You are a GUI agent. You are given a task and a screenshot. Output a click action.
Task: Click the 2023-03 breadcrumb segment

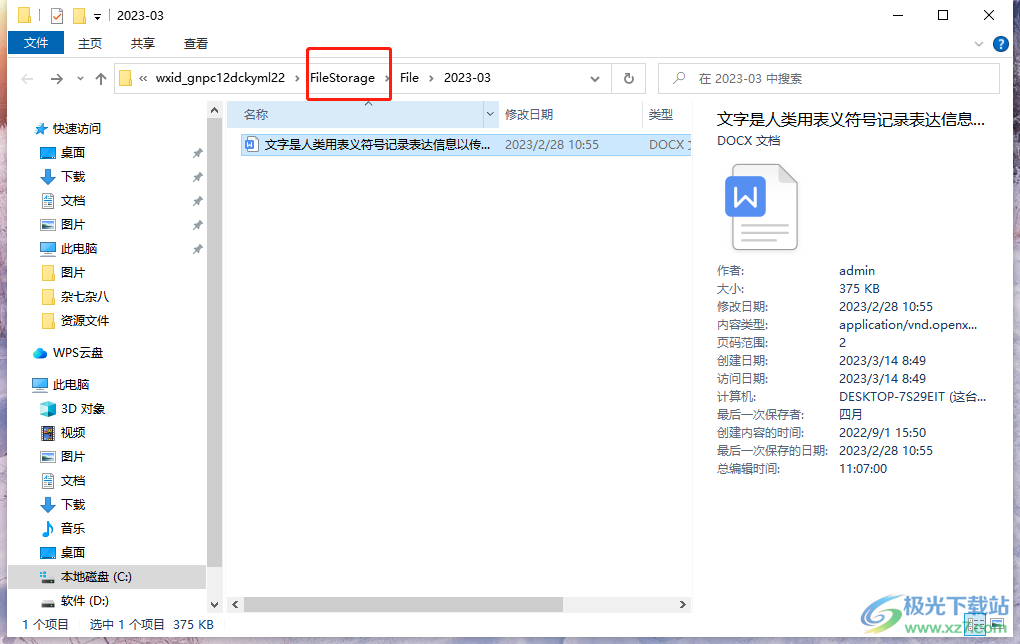click(467, 78)
